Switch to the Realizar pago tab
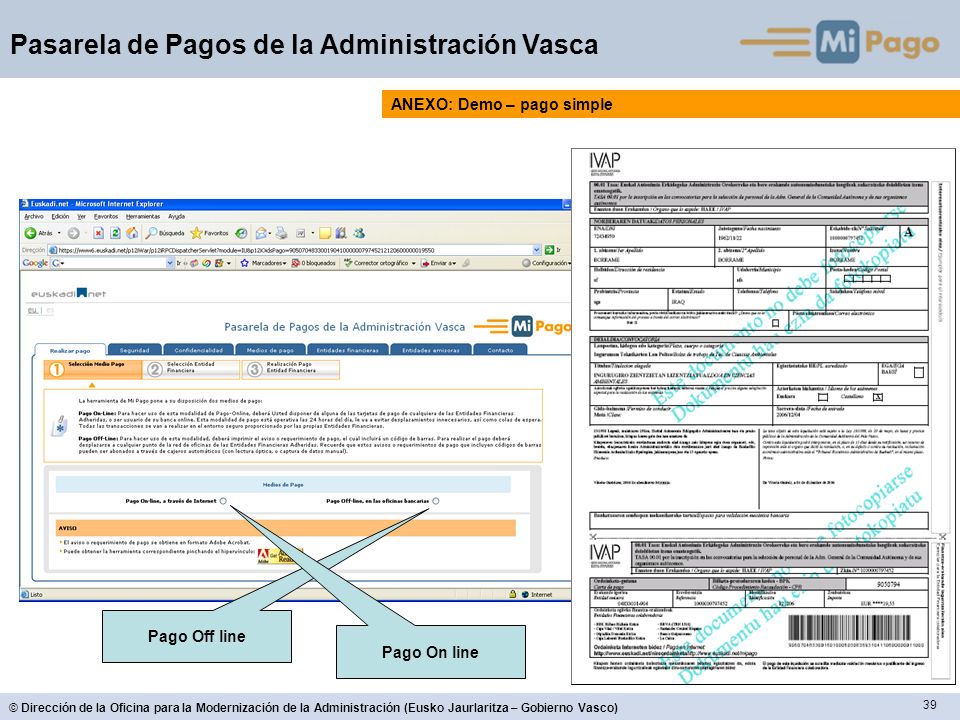Screen dimensions: 960x720 coord(69,350)
